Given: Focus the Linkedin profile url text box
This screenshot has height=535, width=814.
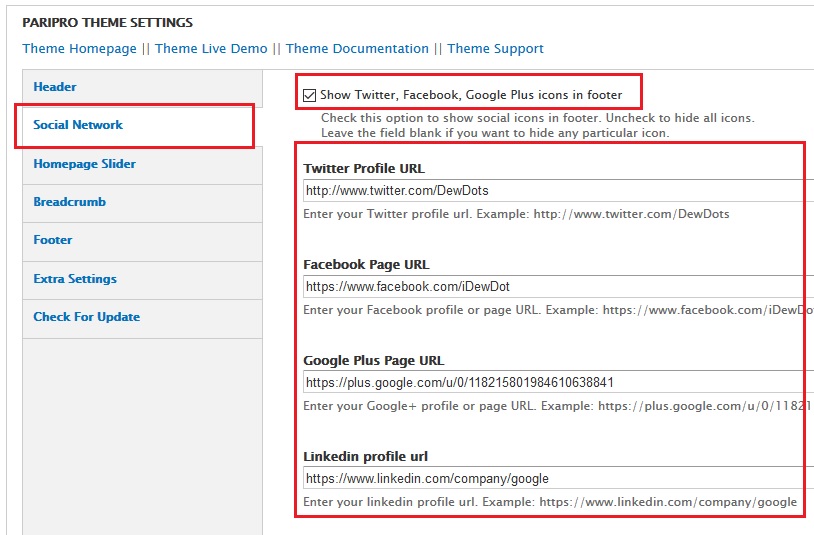Looking at the screenshot, I should (555, 478).
